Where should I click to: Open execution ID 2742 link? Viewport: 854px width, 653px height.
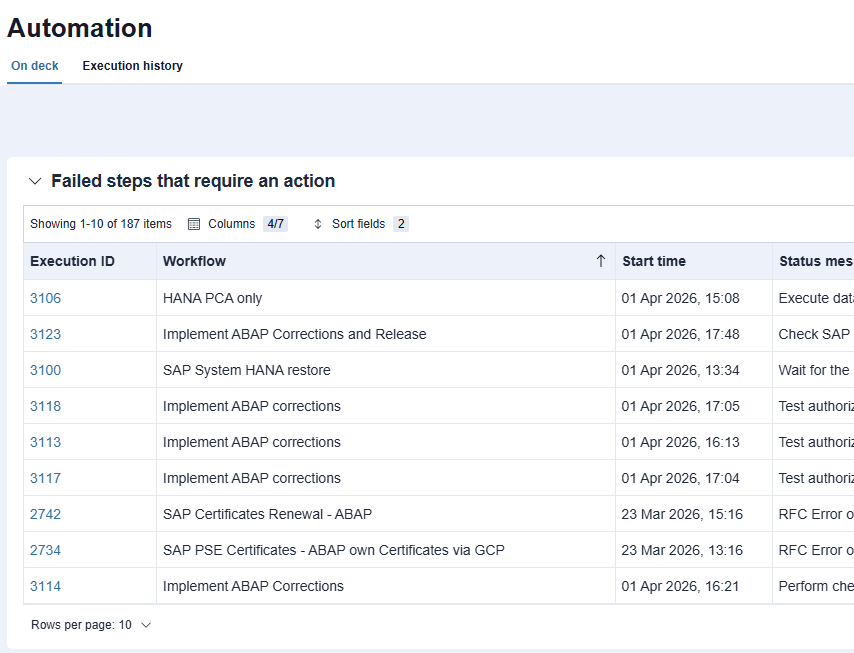coord(45,514)
